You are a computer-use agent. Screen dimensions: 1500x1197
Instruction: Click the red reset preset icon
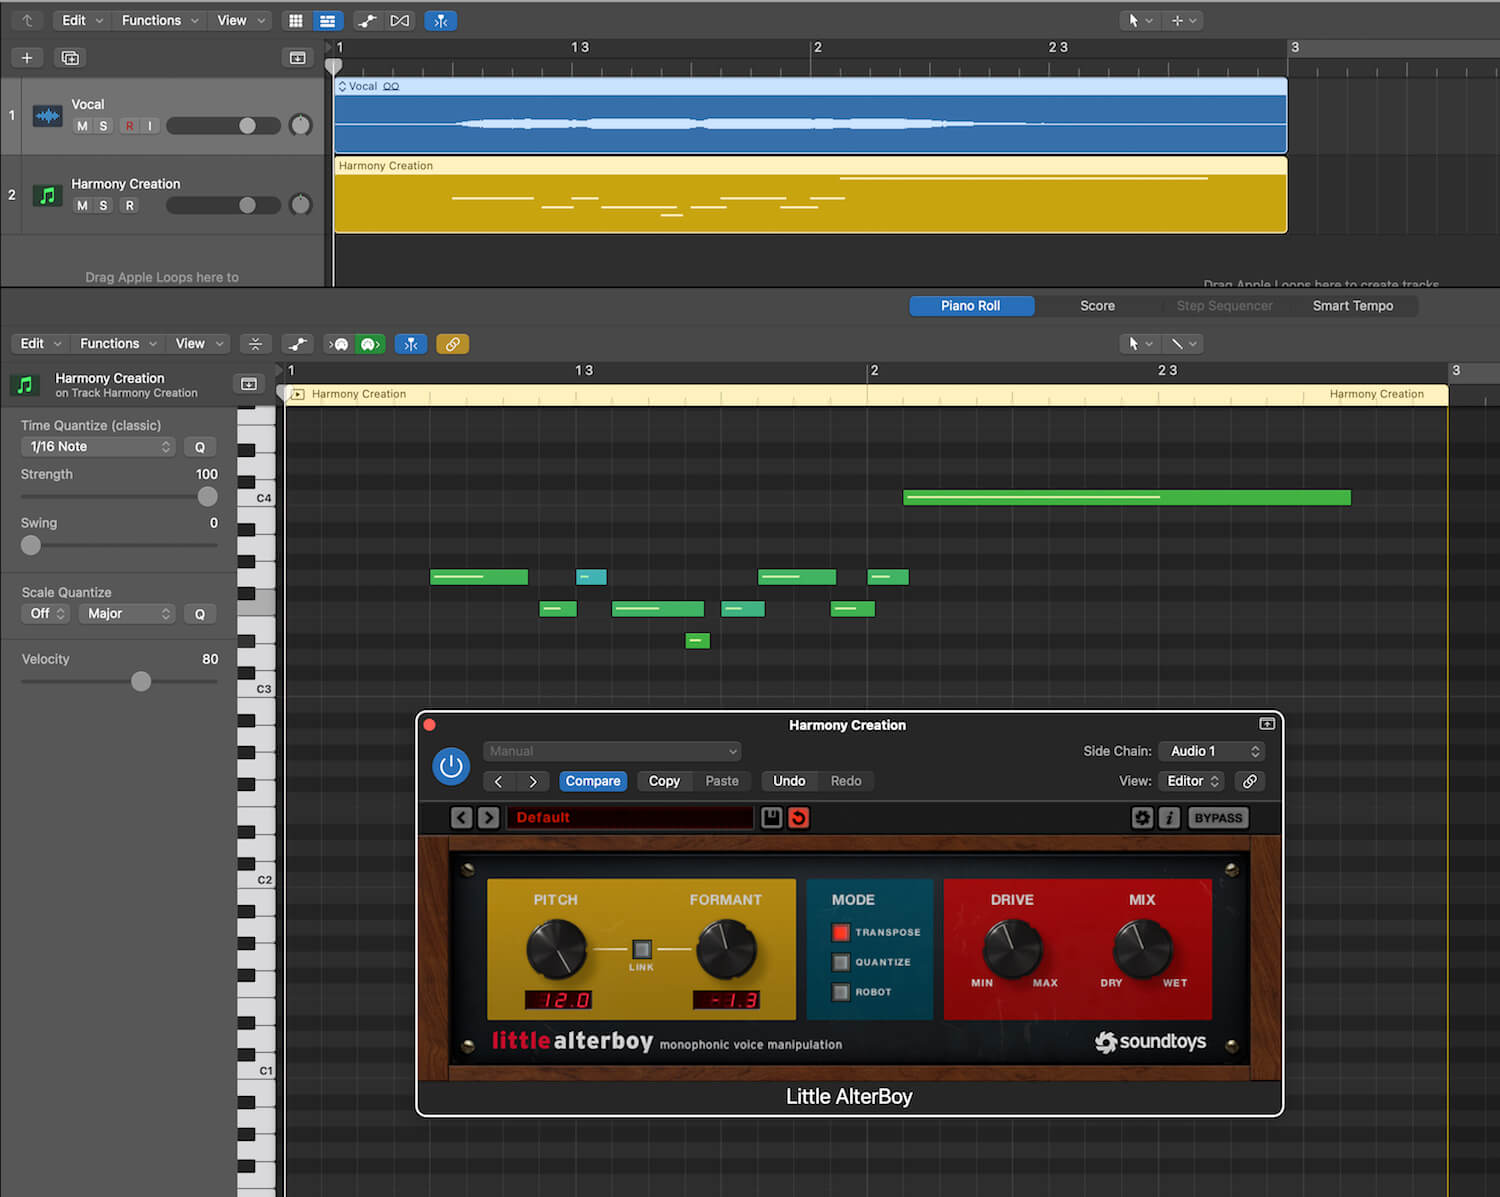click(799, 818)
